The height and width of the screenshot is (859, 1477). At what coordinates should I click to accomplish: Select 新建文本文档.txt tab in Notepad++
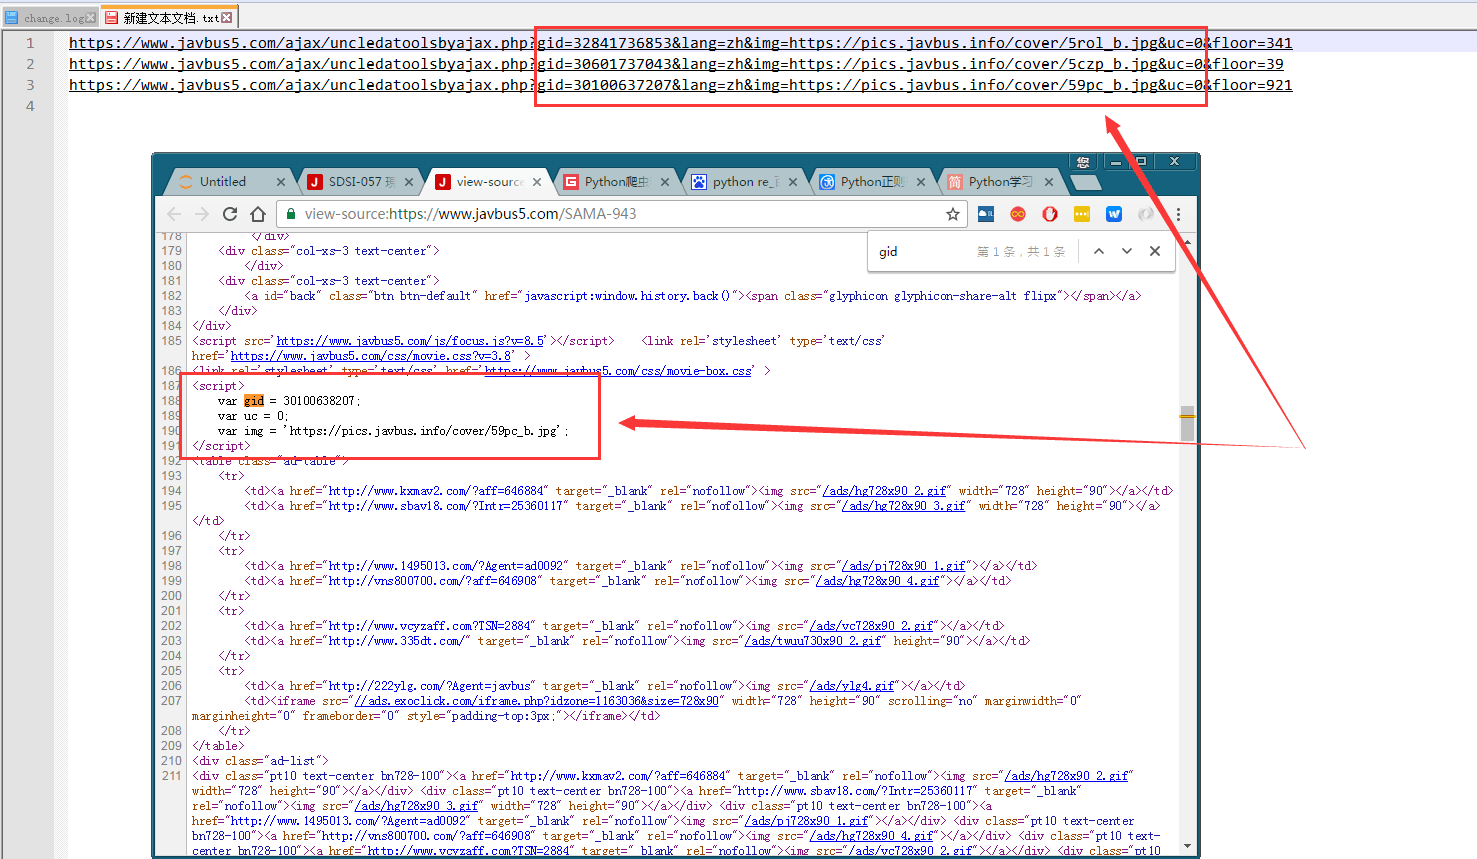tap(168, 18)
